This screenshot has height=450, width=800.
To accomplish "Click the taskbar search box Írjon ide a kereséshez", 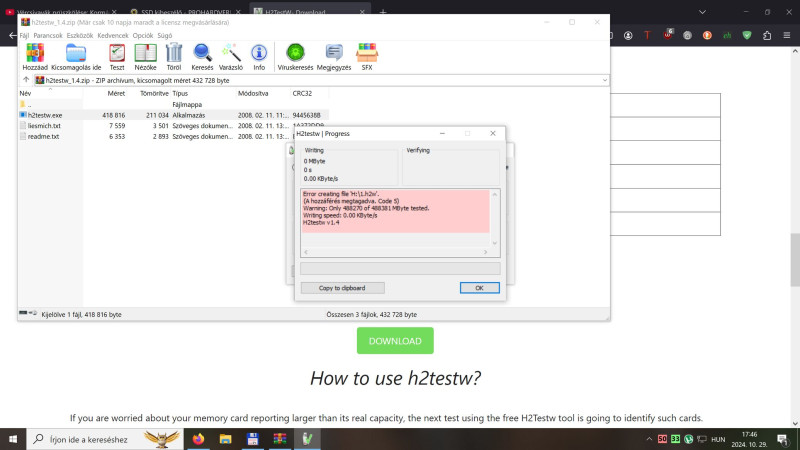I will (105, 439).
